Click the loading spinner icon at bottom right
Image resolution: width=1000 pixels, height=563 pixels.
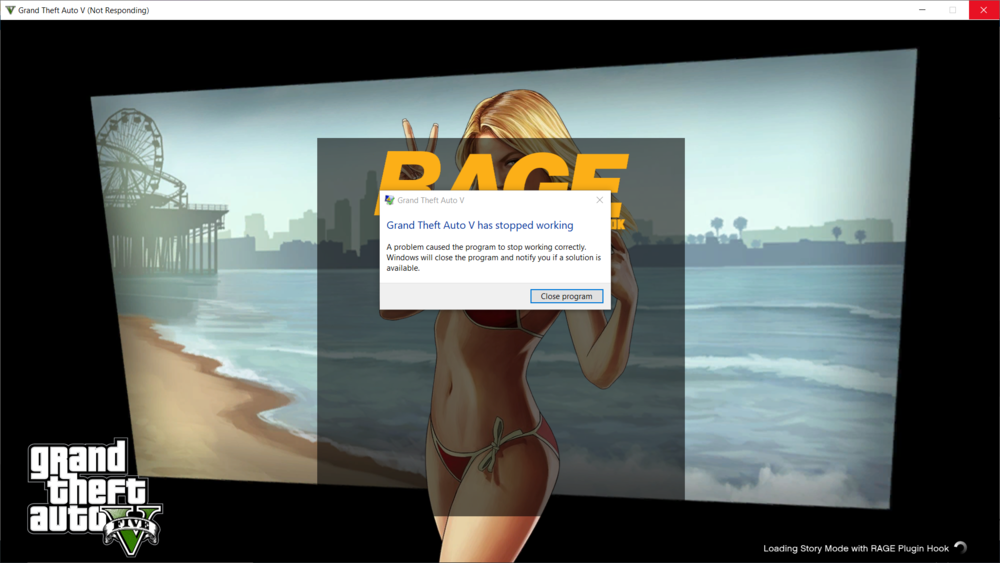click(x=961, y=547)
